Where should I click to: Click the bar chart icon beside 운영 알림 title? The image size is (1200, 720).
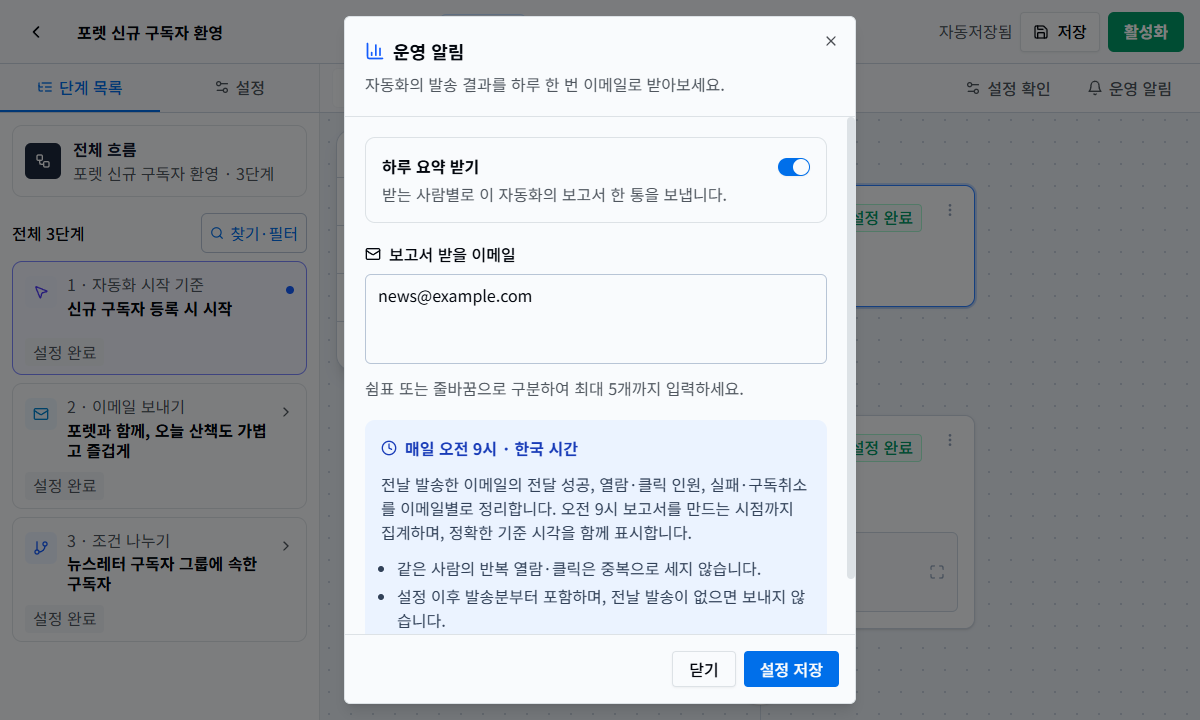coord(374,51)
